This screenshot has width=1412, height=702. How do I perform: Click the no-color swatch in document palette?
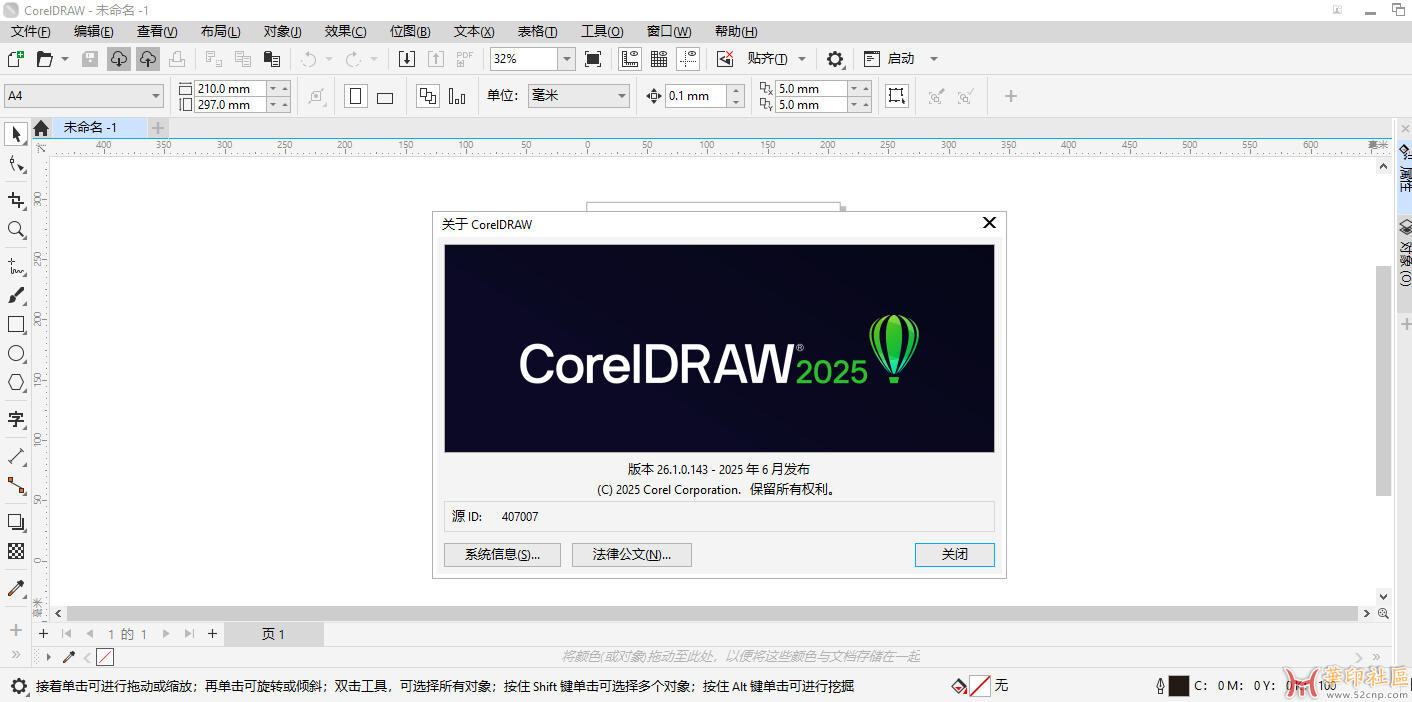pos(105,657)
